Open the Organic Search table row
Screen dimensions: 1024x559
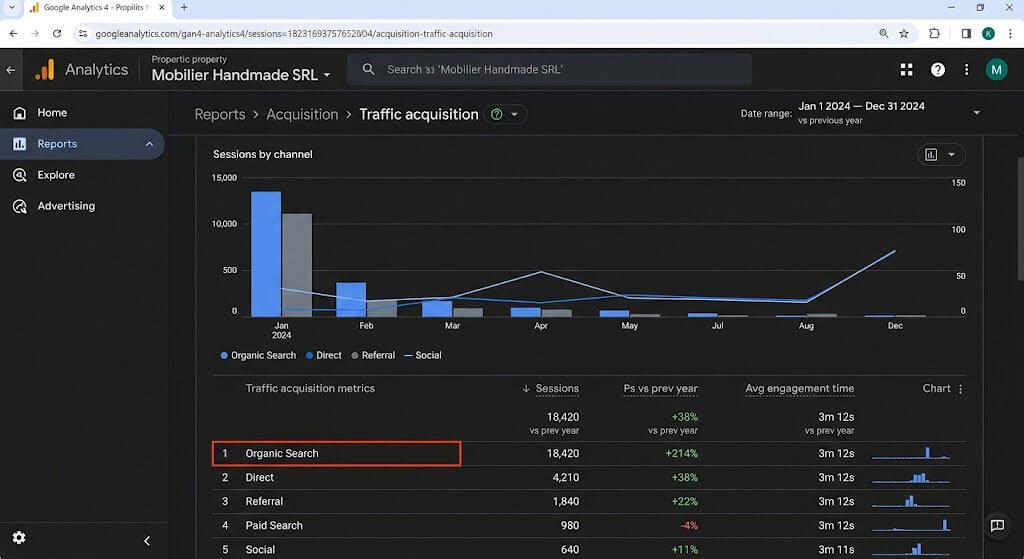pyautogui.click(x=589, y=453)
